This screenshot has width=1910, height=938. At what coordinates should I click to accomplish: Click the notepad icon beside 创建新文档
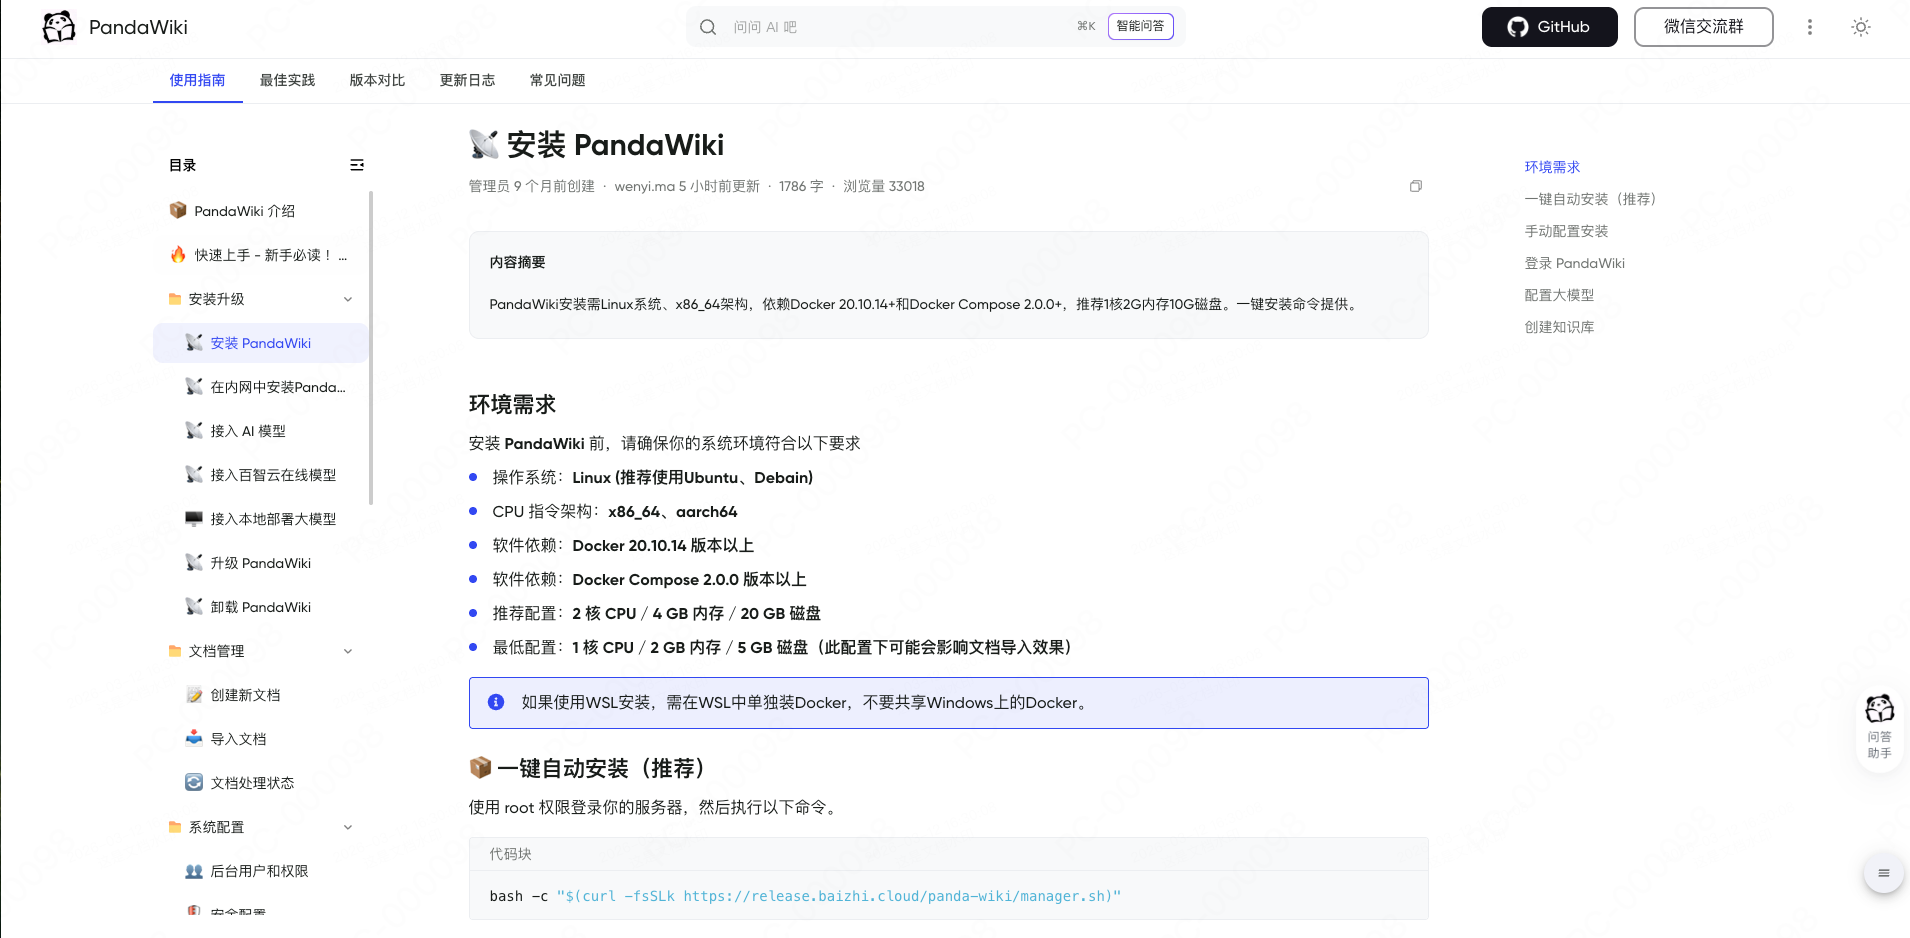[194, 694]
